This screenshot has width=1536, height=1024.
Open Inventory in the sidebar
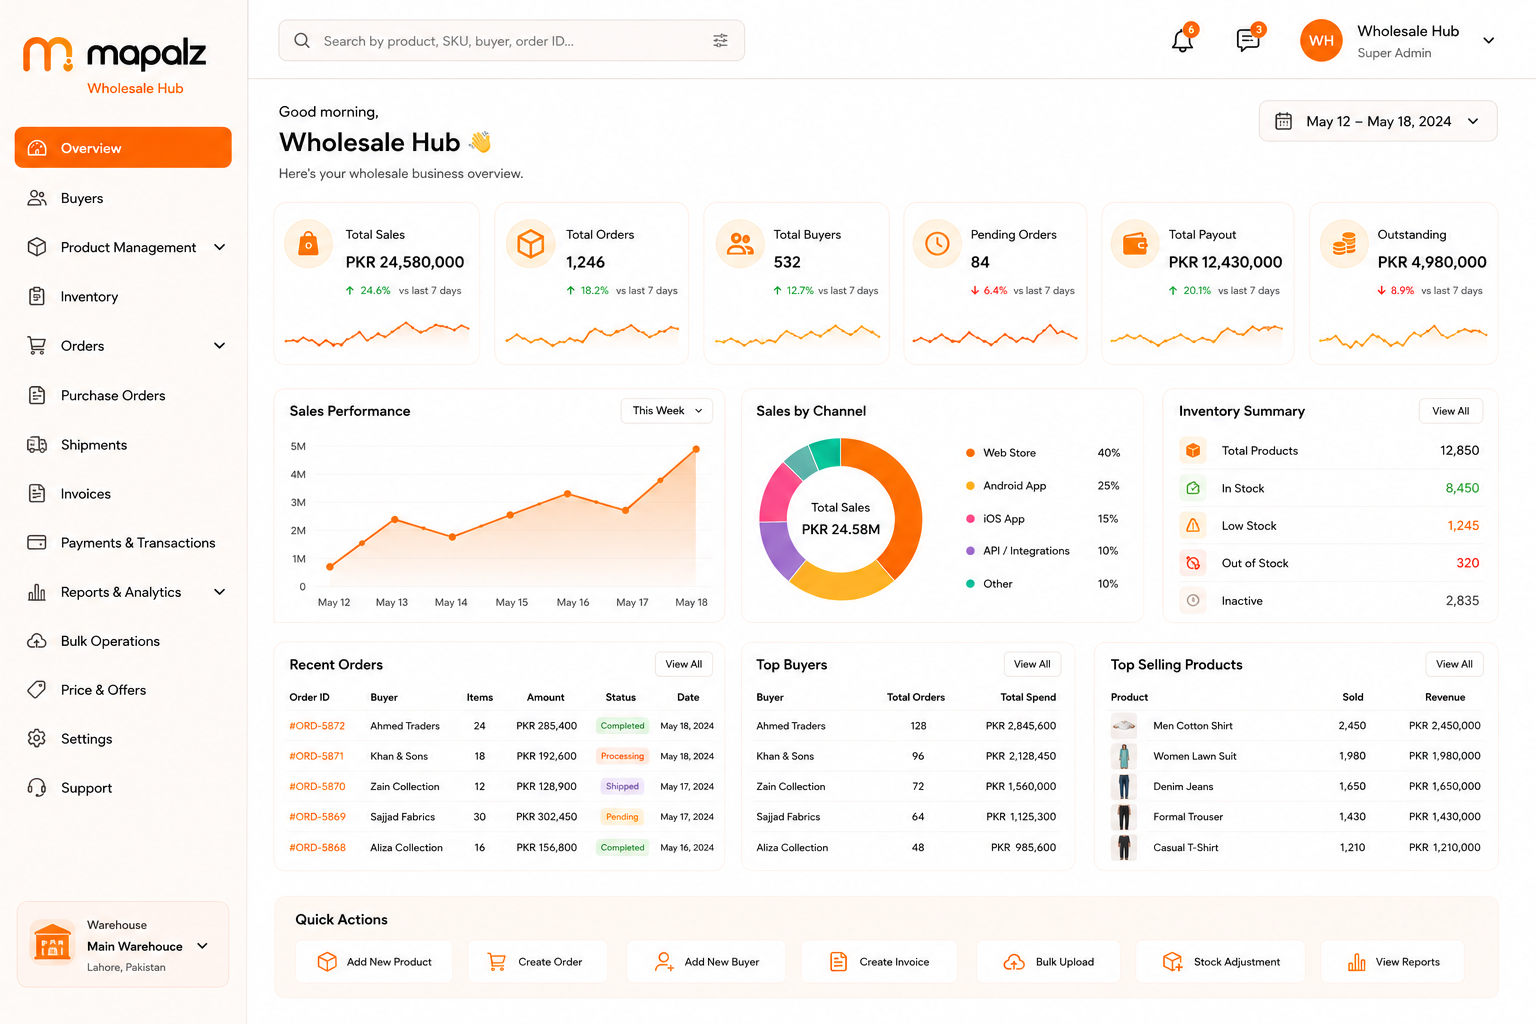tap(123, 297)
